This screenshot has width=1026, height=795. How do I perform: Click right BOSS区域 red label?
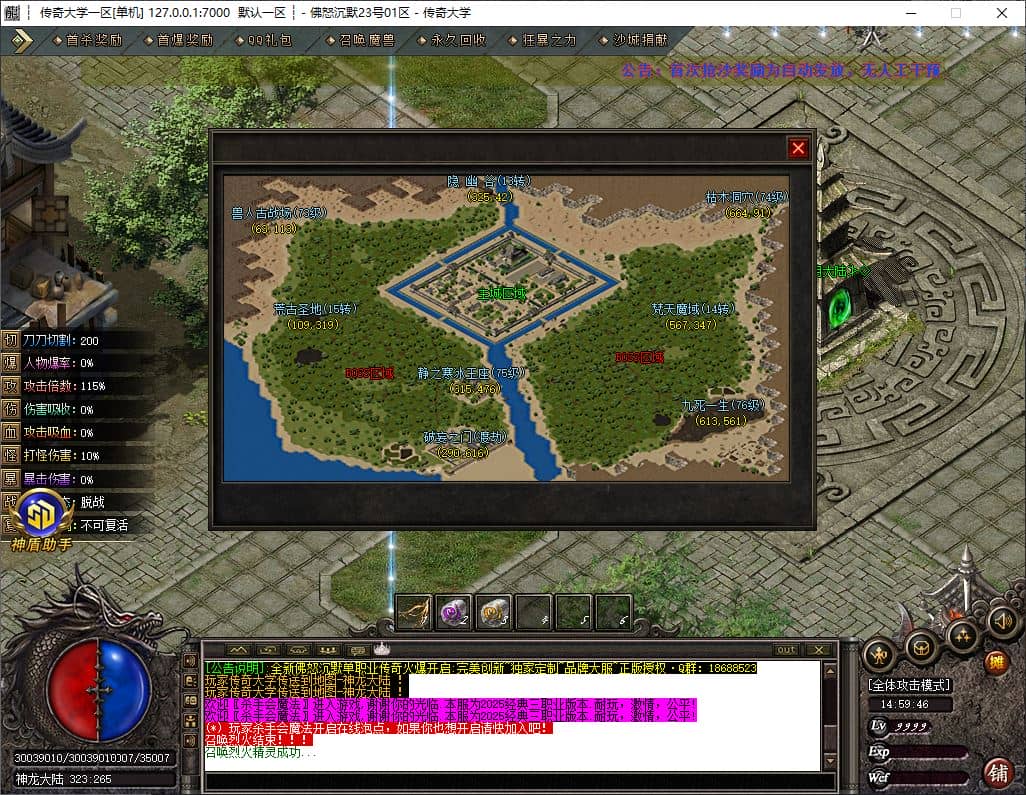(640, 357)
